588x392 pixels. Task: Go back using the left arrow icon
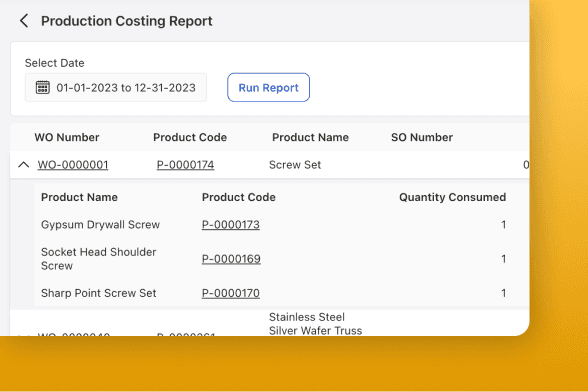tap(24, 21)
